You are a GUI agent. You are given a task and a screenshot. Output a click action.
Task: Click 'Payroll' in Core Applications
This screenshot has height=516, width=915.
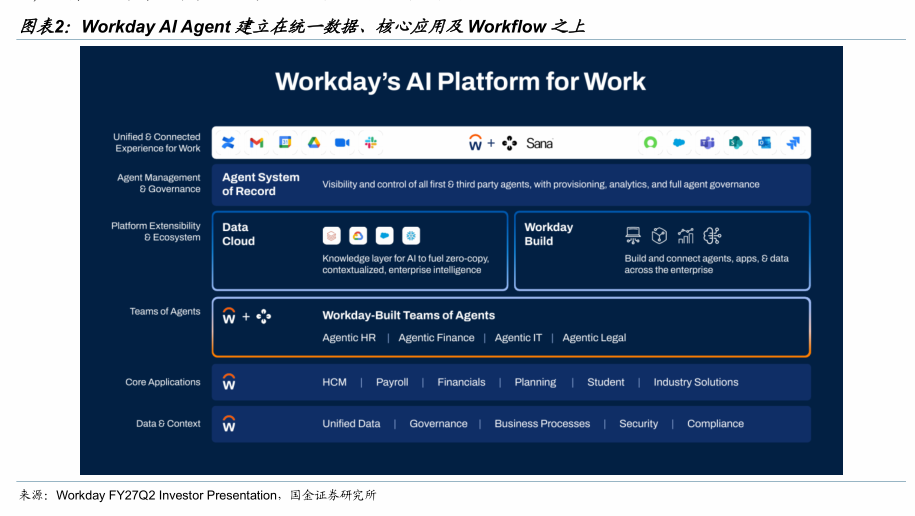click(x=392, y=382)
